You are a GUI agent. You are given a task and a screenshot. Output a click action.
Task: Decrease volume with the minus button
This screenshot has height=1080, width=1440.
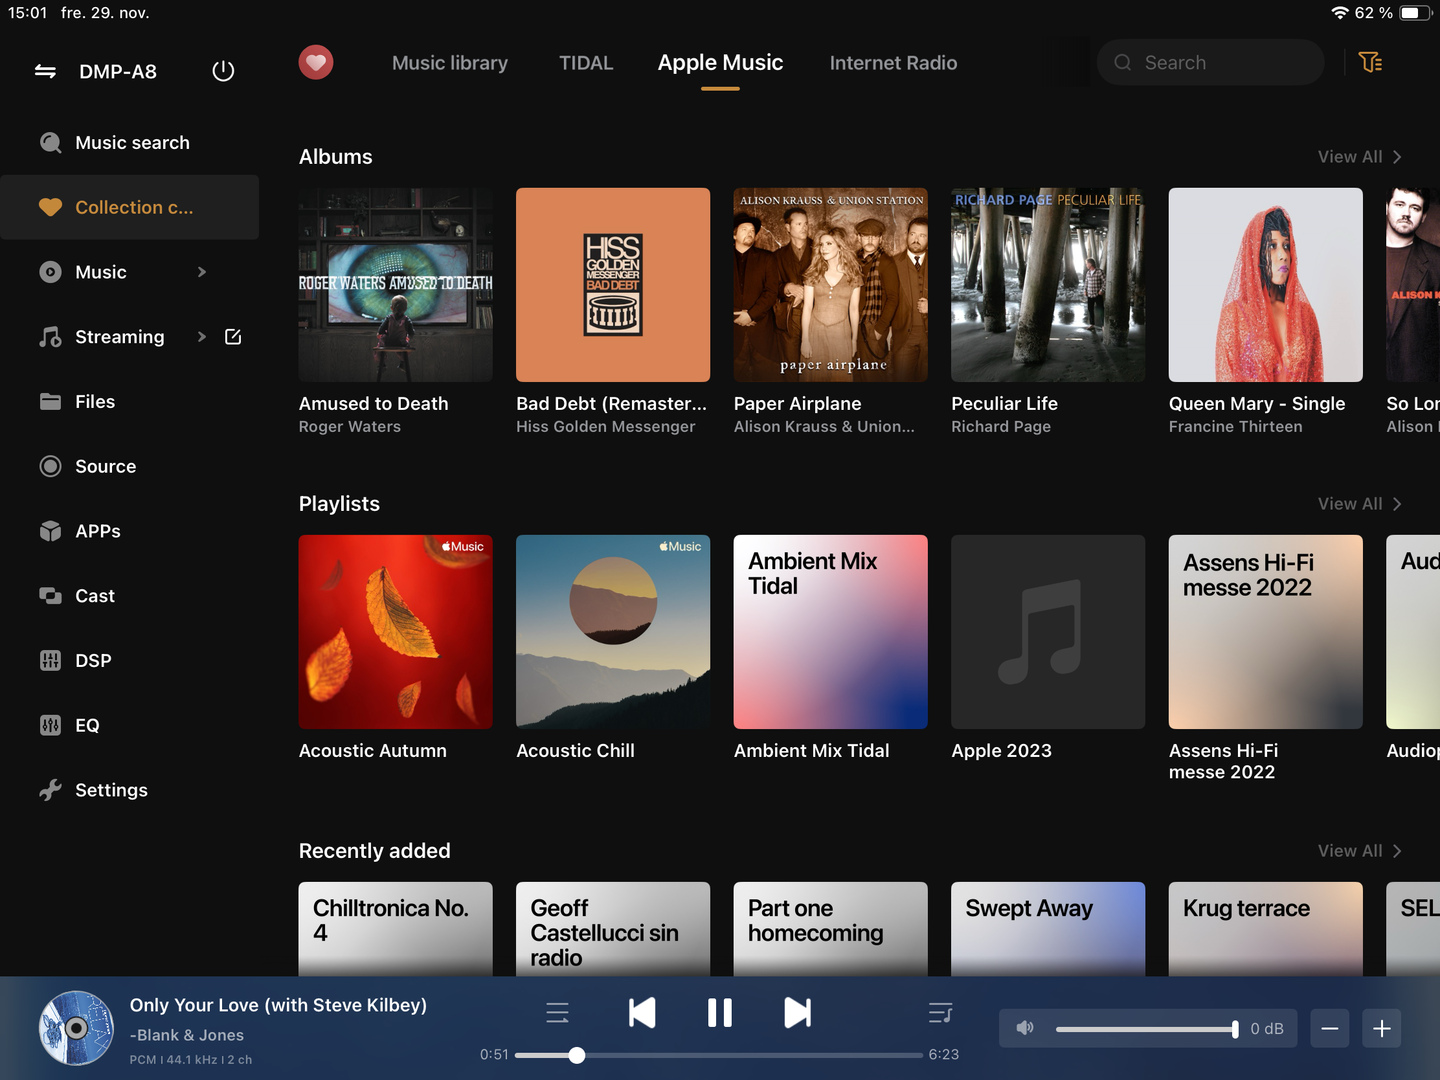1330,1028
